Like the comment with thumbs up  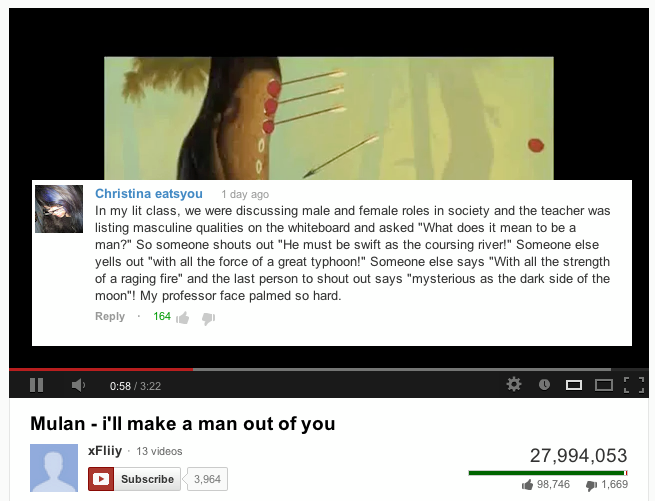coord(183,318)
